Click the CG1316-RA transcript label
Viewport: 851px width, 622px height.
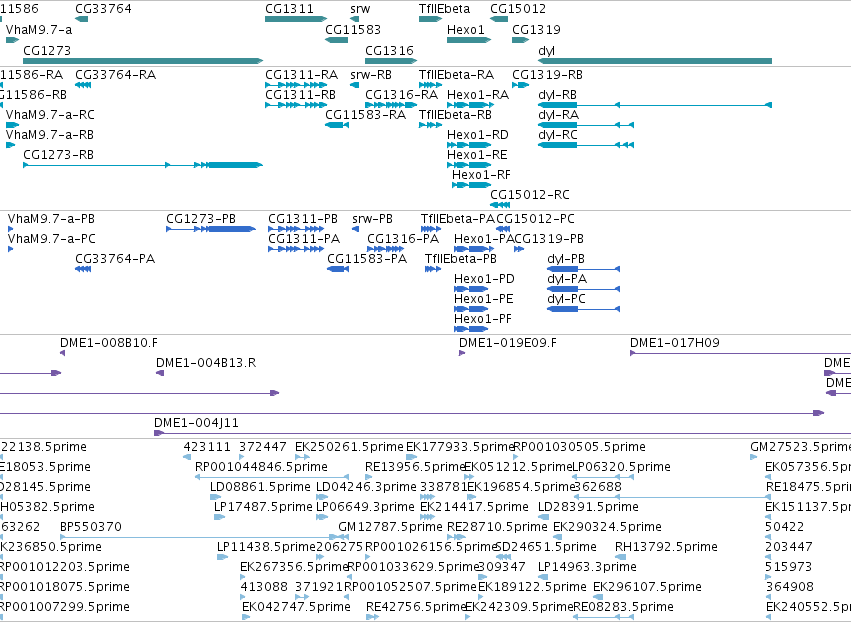pos(402,94)
